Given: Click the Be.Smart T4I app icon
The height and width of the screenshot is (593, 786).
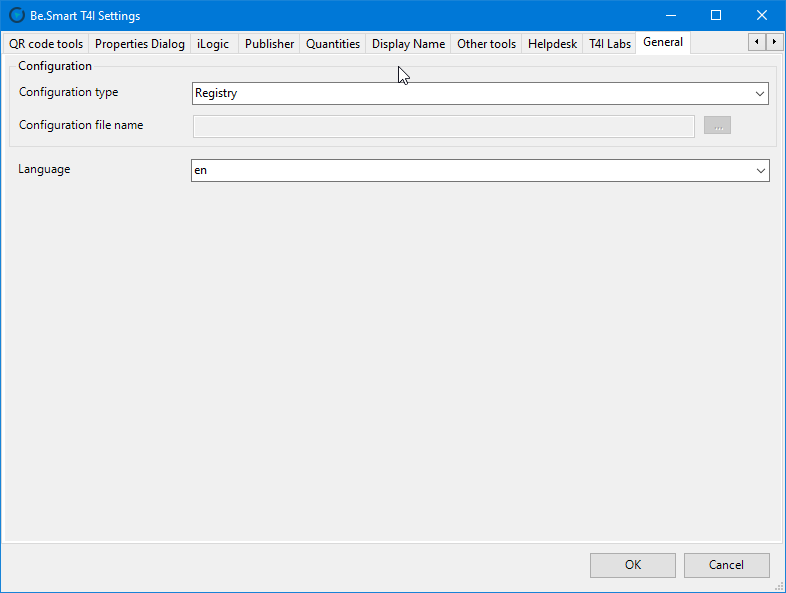Looking at the screenshot, I should pyautogui.click(x=16, y=15).
